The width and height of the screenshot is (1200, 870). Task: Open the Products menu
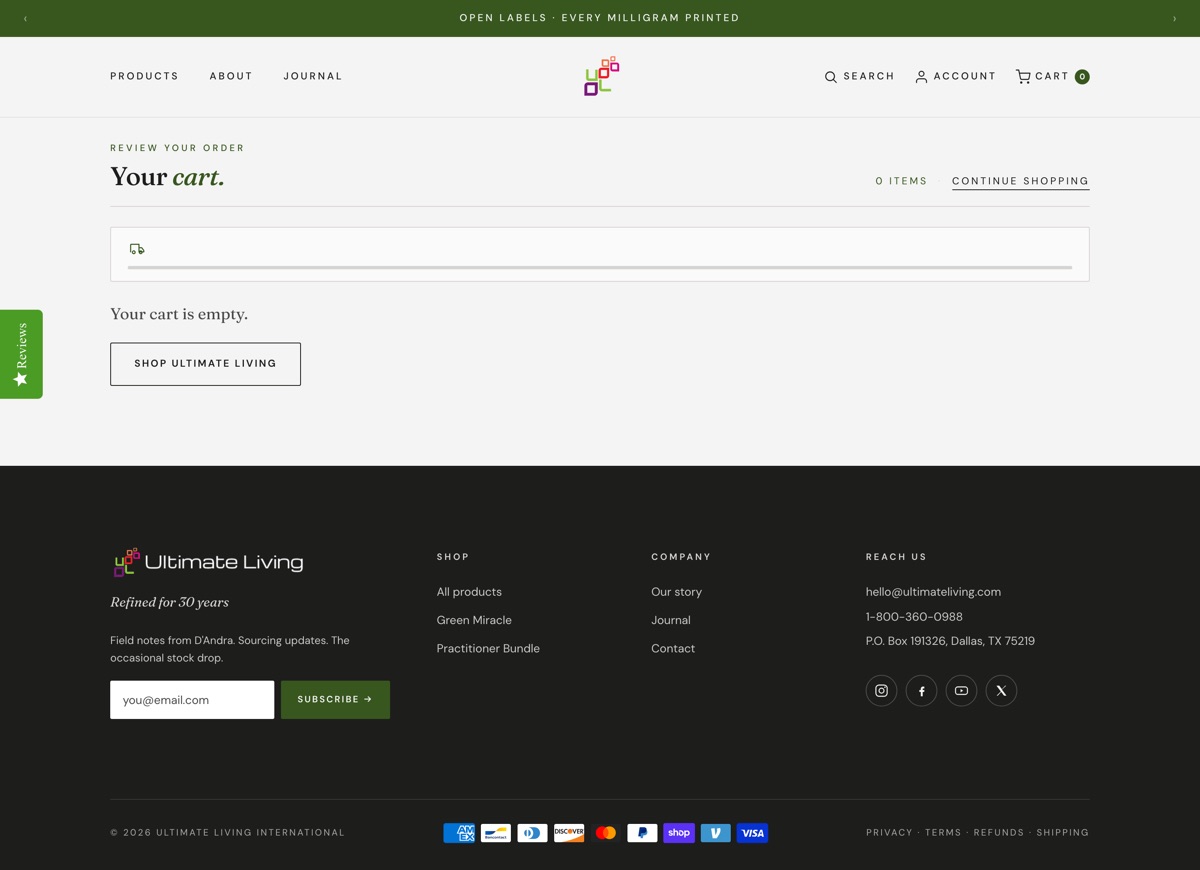click(x=144, y=76)
